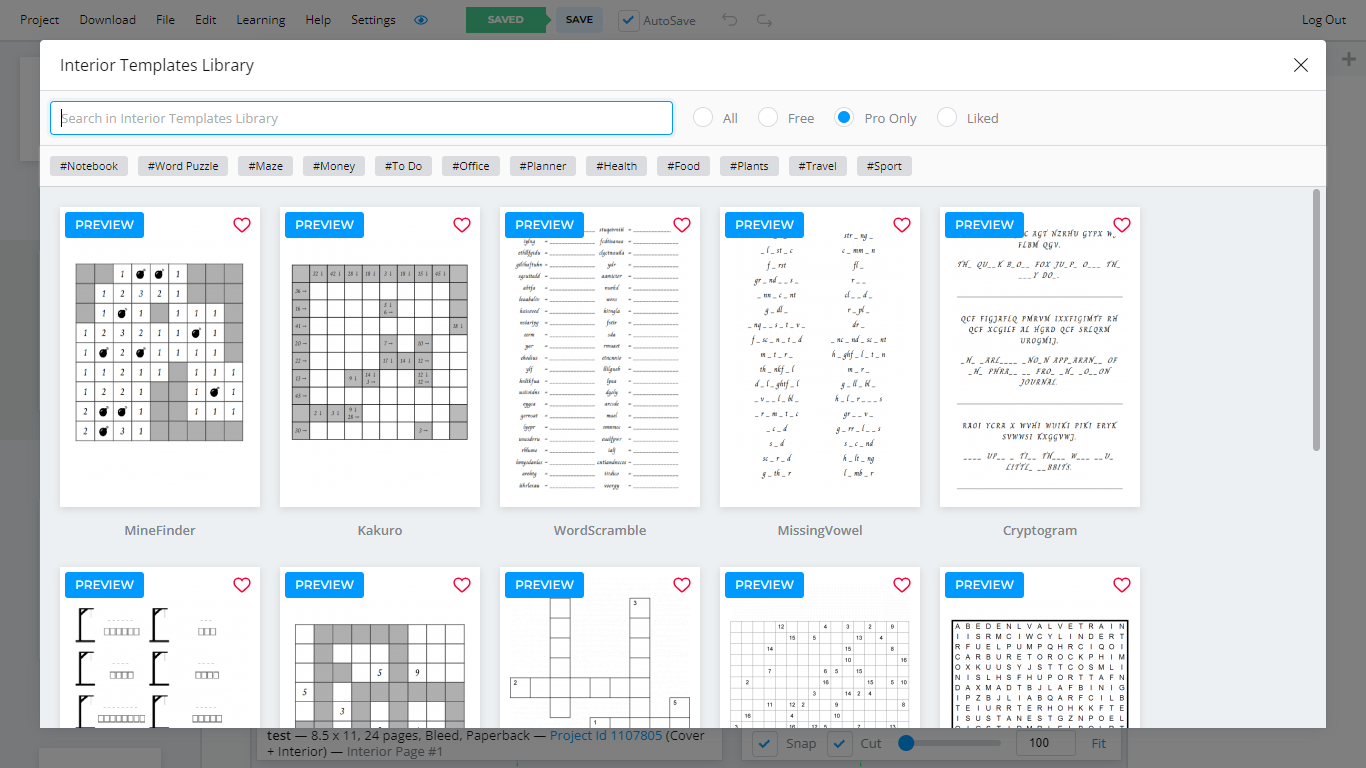Like the MineFinder template with heart icon
The image size is (1366, 768).
tap(242, 225)
